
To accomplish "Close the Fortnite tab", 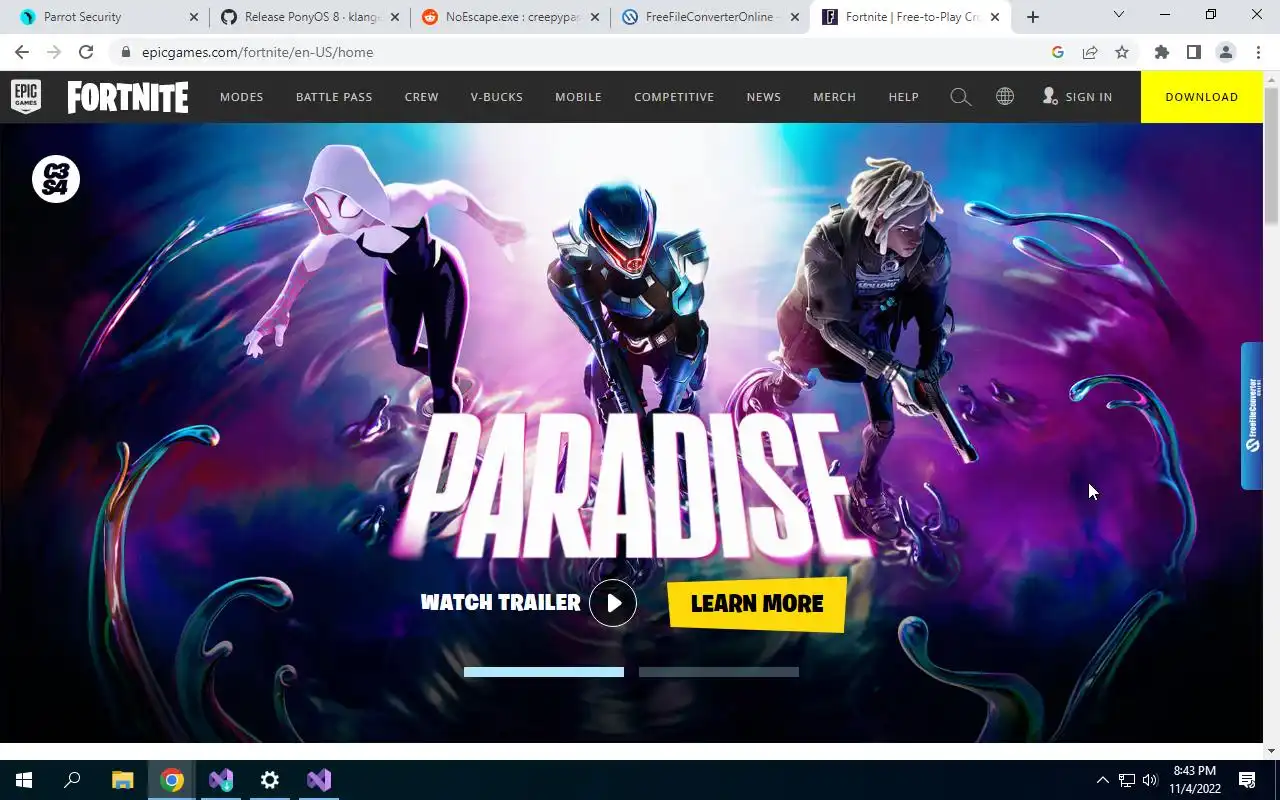I will (996, 17).
